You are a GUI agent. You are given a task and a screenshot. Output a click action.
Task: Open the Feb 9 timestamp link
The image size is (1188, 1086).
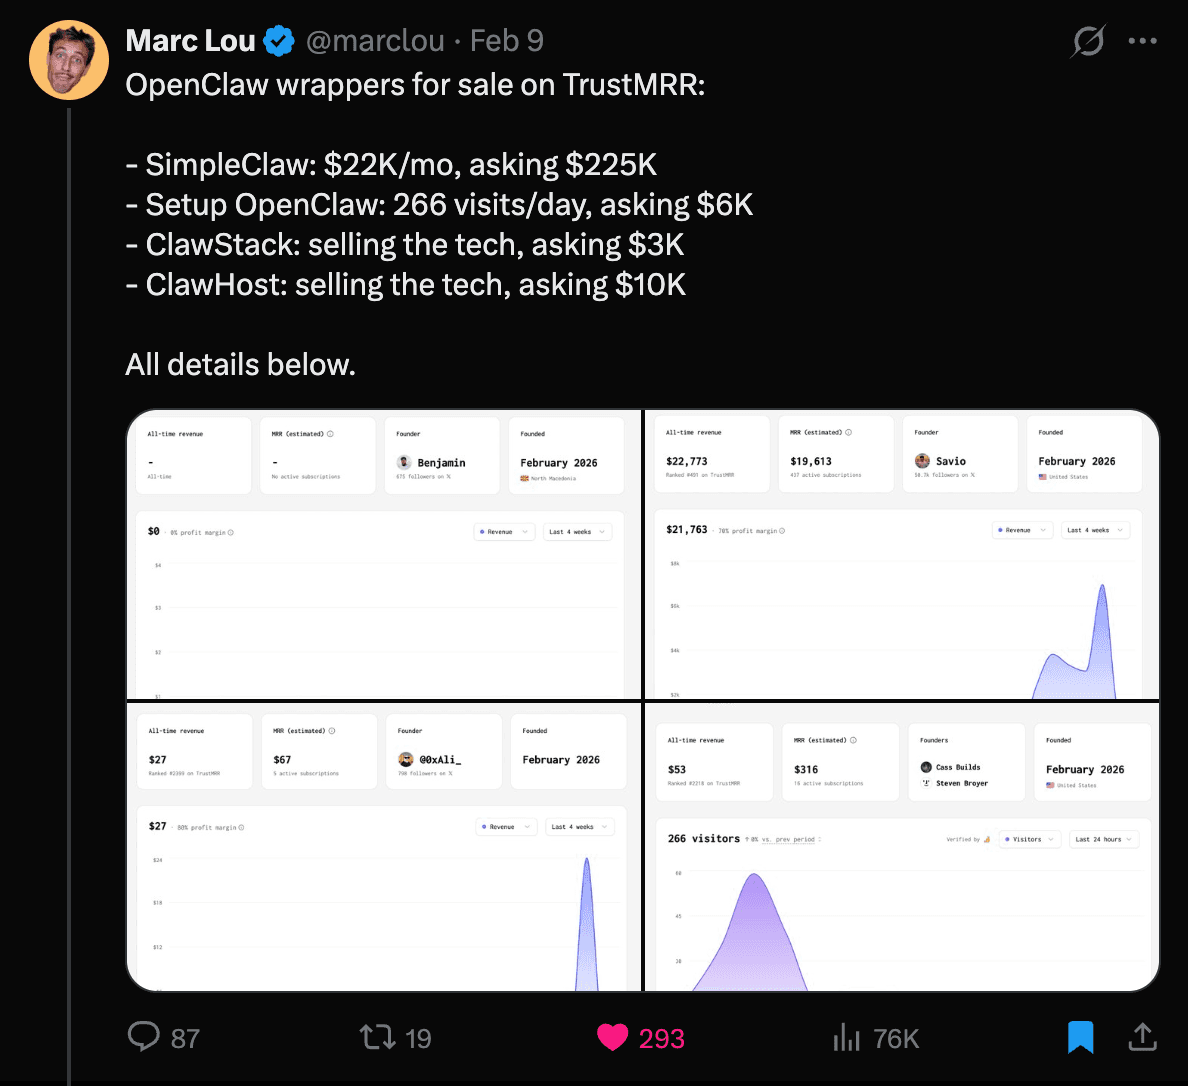pyautogui.click(x=507, y=41)
